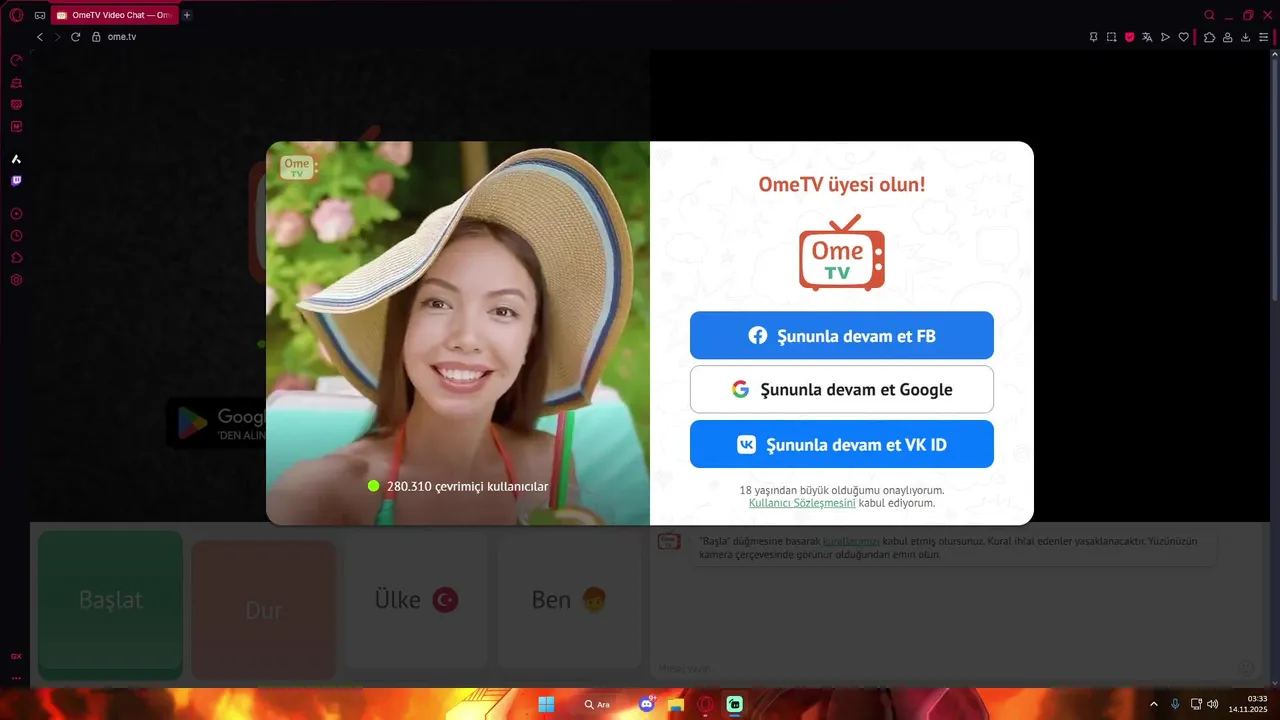Go back to the previous page
This screenshot has height=720, width=1280.
tap(40, 37)
